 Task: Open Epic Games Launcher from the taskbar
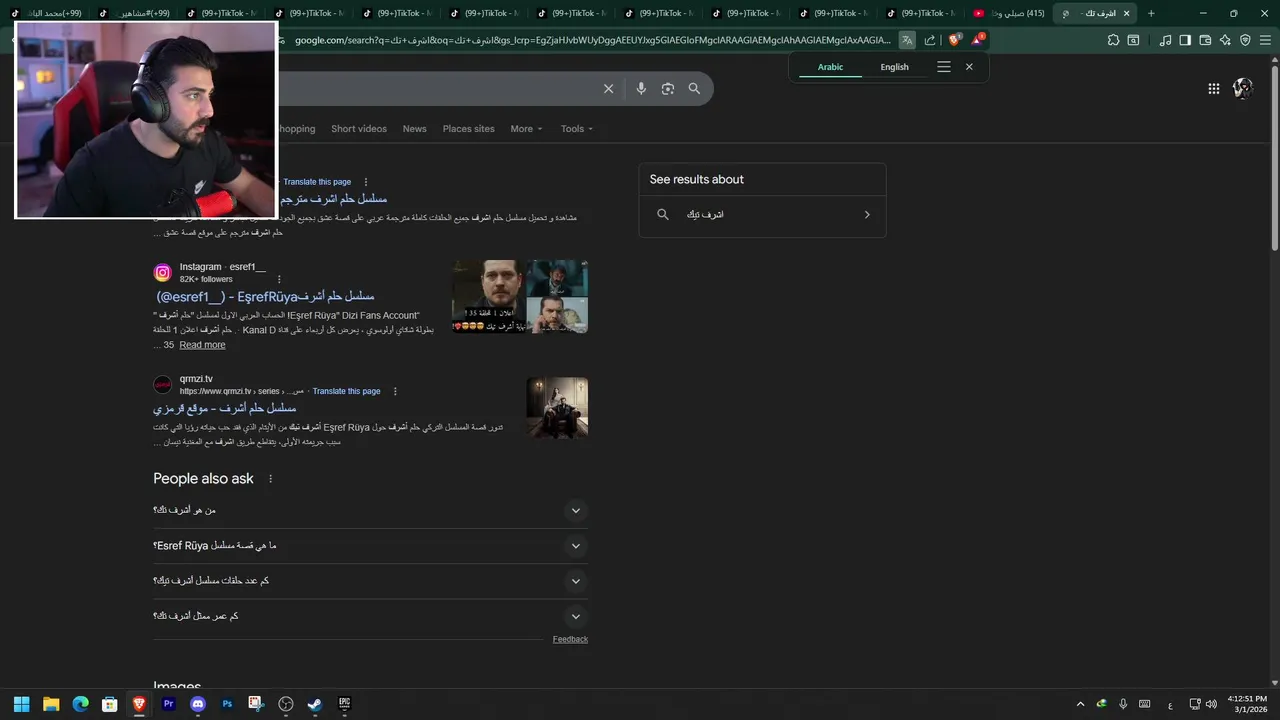coord(345,704)
